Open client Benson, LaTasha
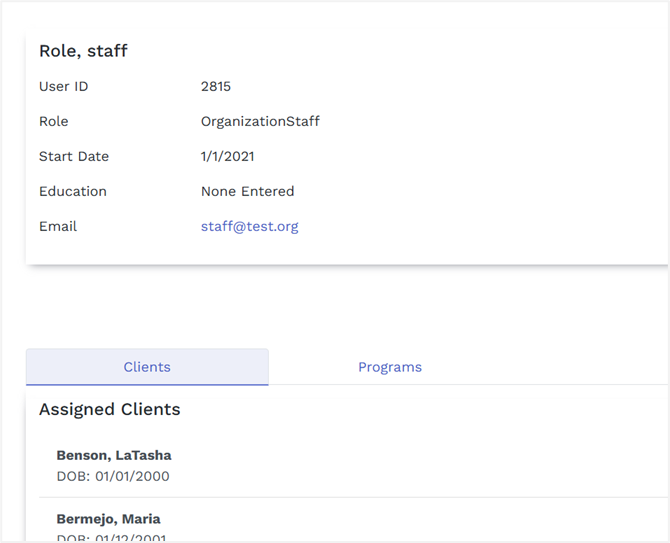Viewport: 670px width, 543px height. point(114,455)
